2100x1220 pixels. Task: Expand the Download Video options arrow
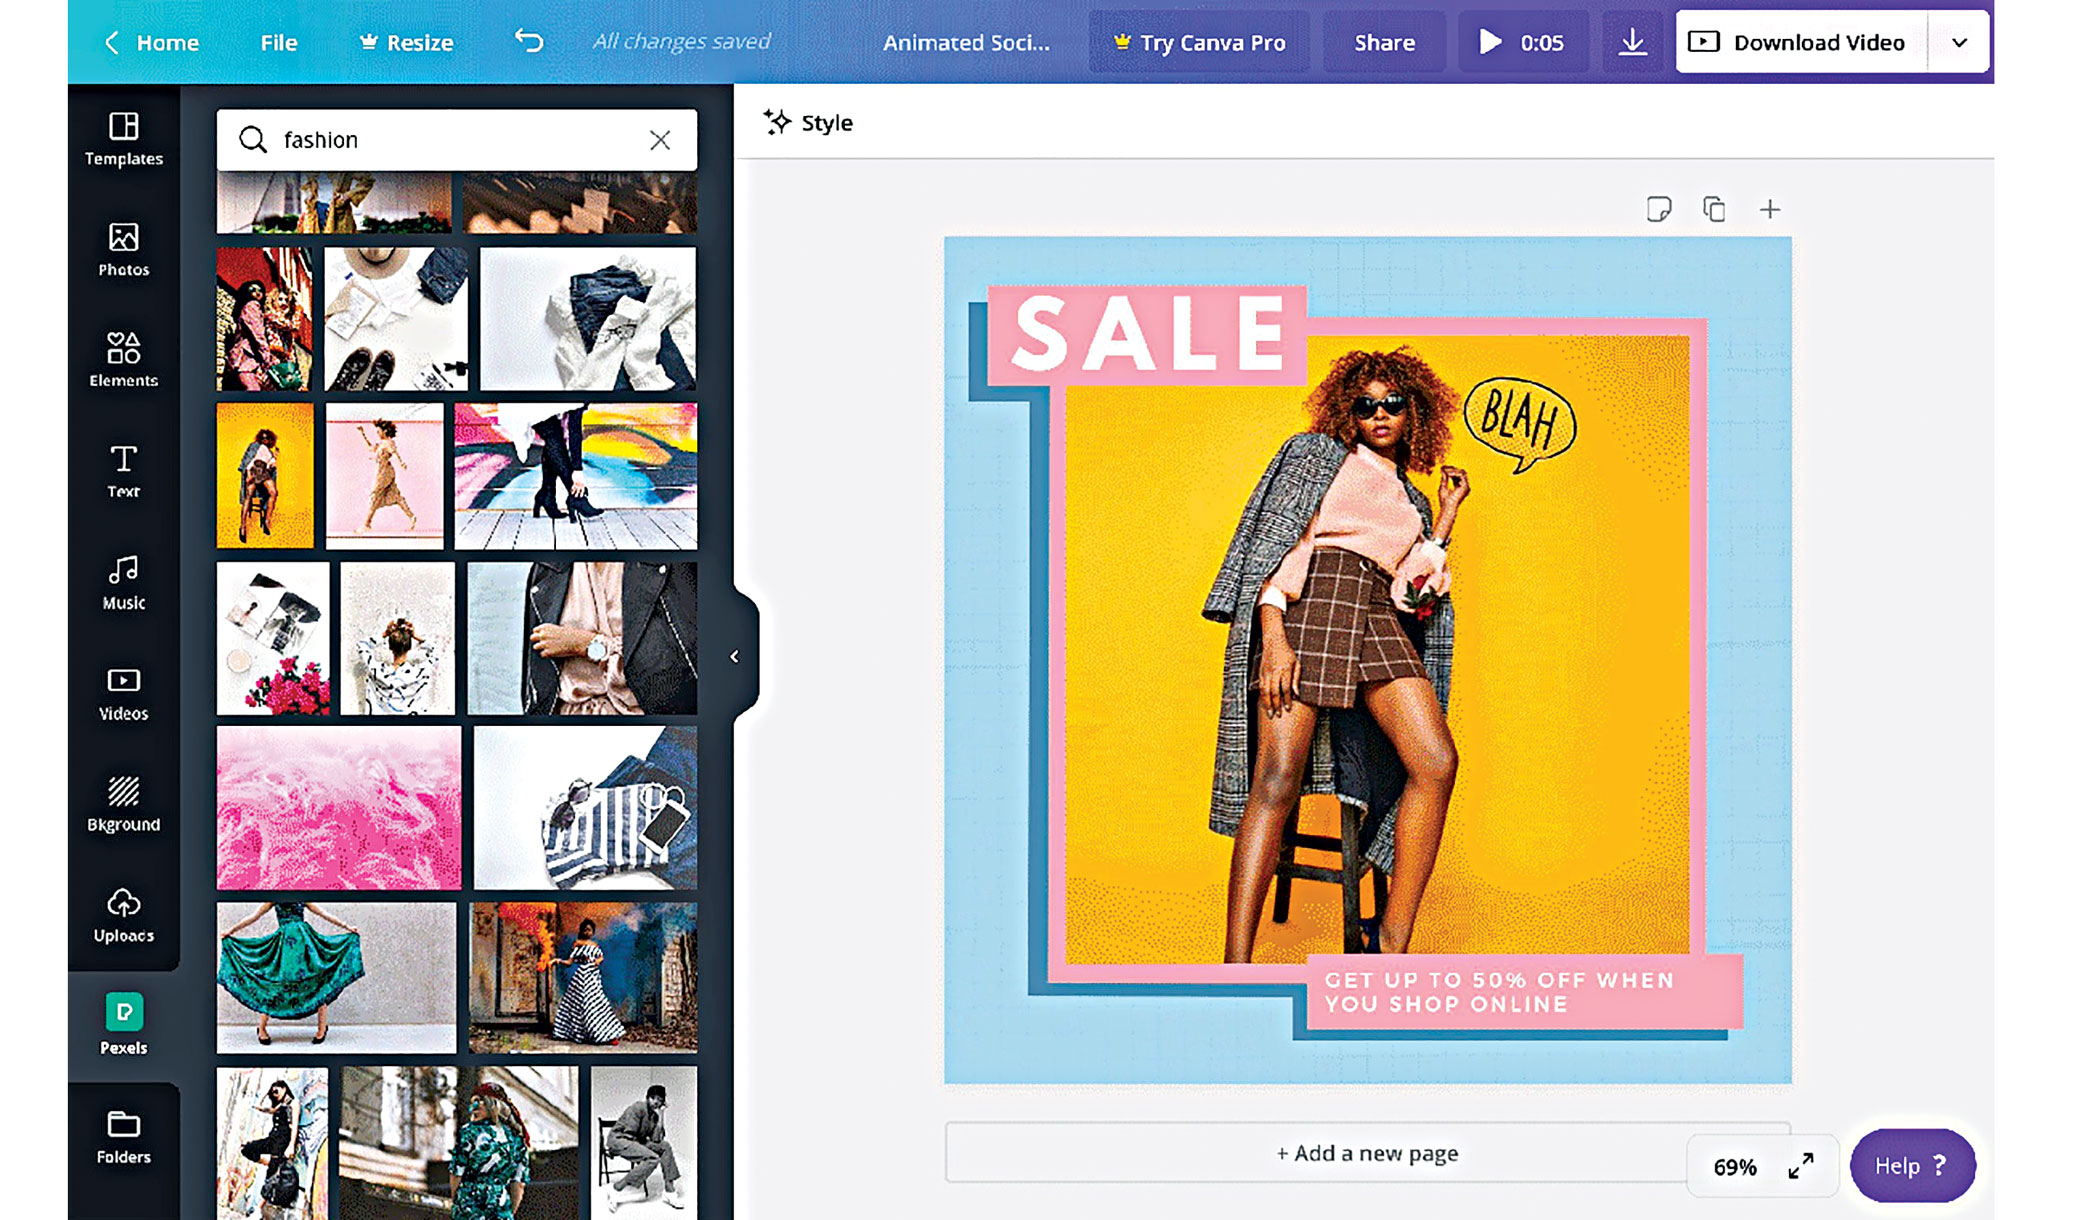1959,42
